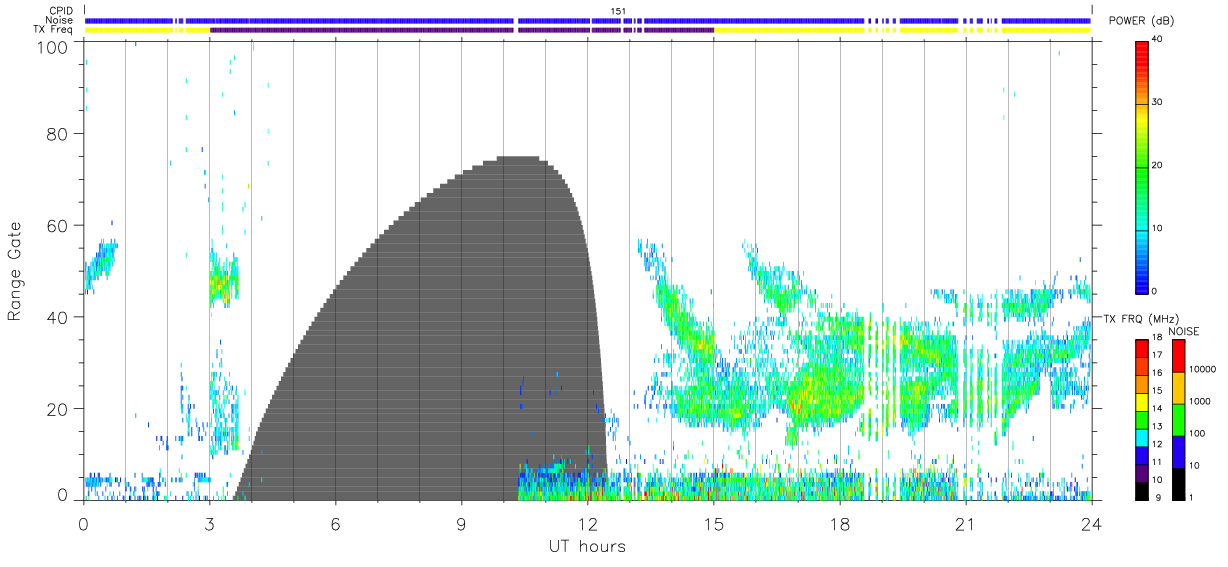This screenshot has height=567, width=1228.
Task: Click the 13 tick in TX FRQ legend
Action: click(x=1156, y=427)
